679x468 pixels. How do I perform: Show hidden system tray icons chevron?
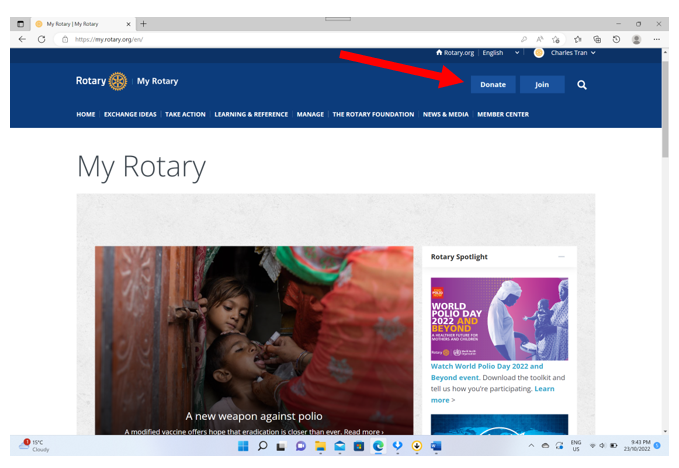pyautogui.click(x=532, y=446)
